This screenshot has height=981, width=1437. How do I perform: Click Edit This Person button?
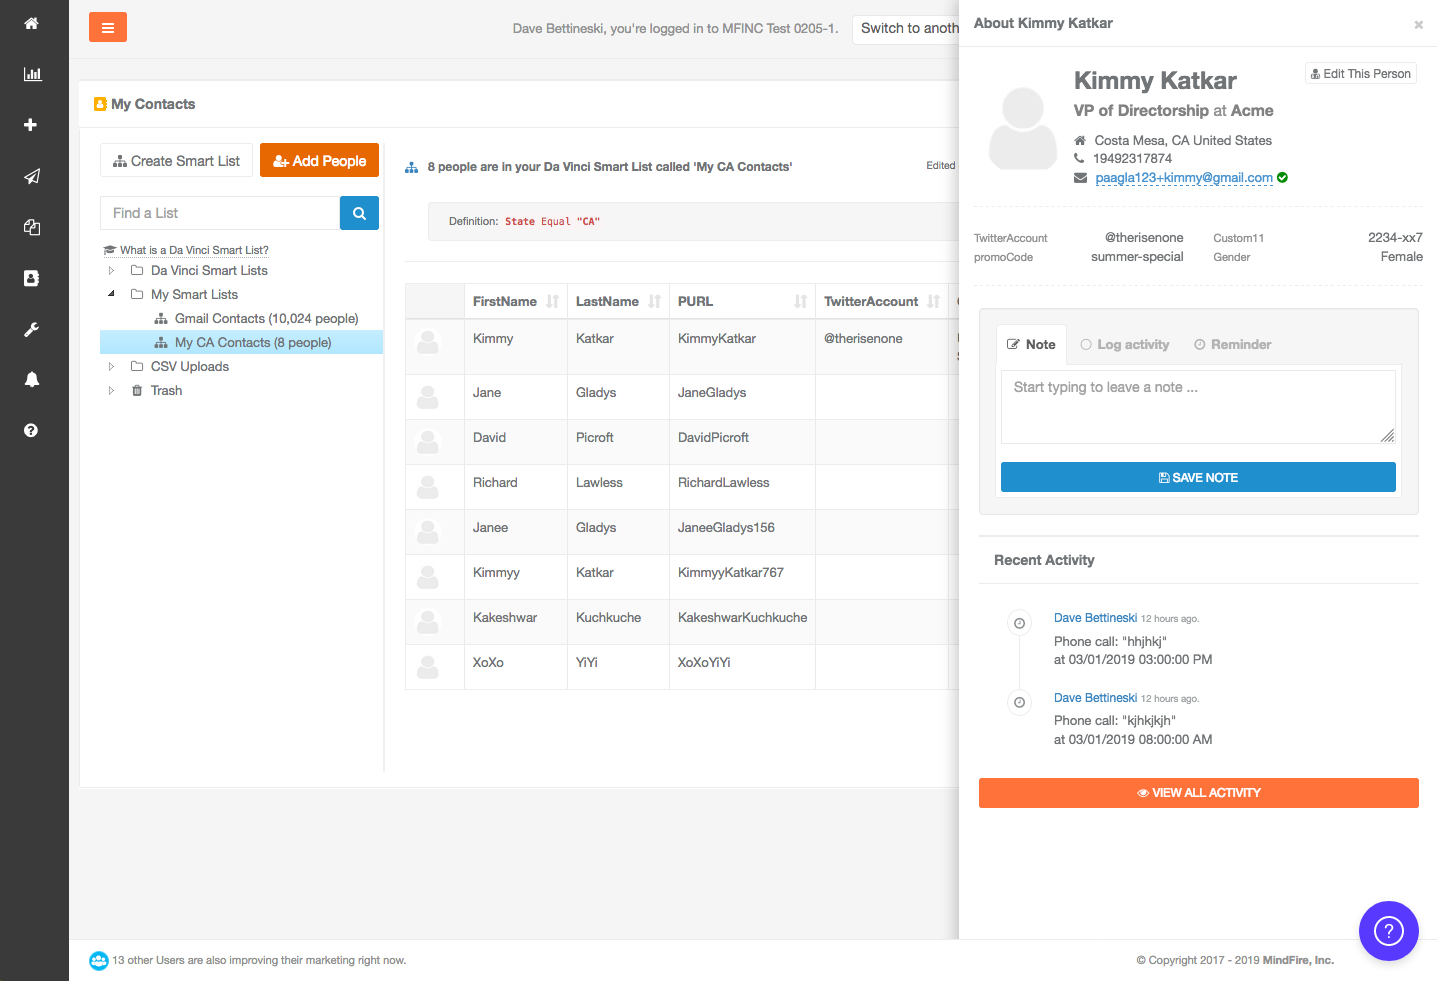click(1360, 74)
